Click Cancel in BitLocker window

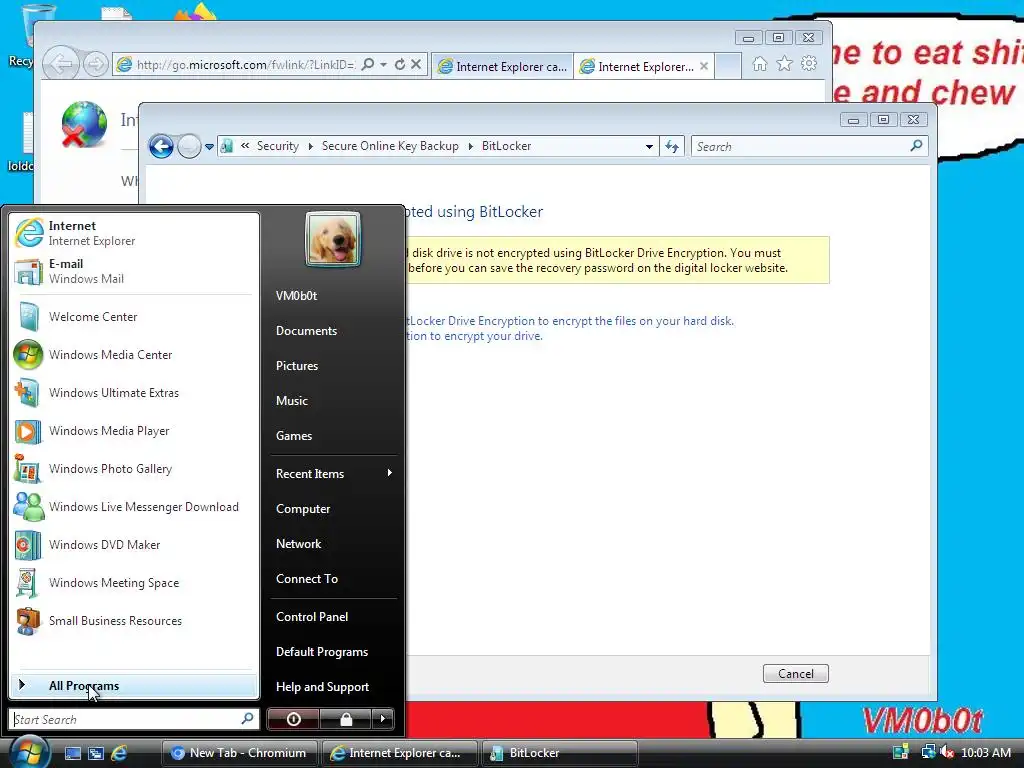[x=795, y=674]
